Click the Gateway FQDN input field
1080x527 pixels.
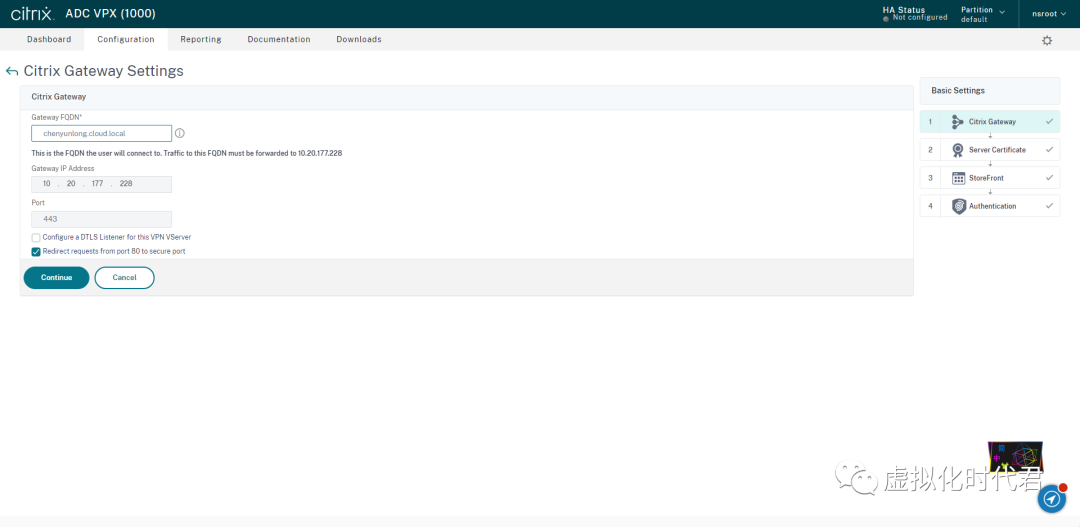click(x=101, y=133)
